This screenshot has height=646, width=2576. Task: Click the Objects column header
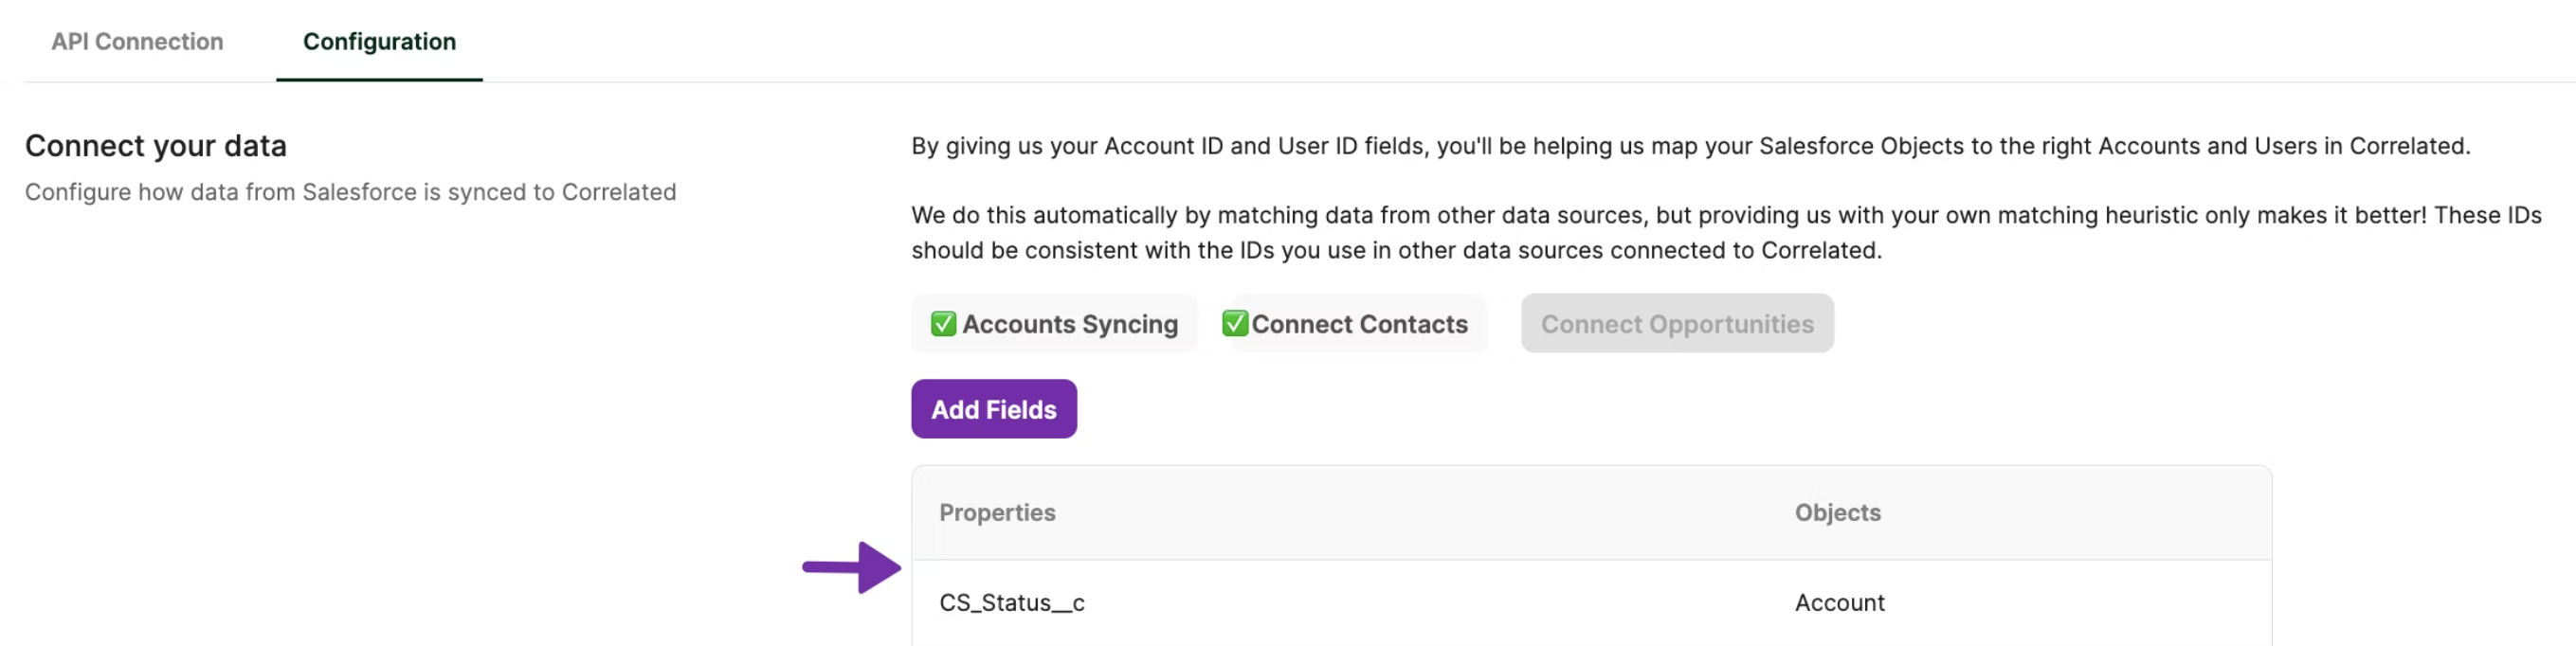[1837, 513]
